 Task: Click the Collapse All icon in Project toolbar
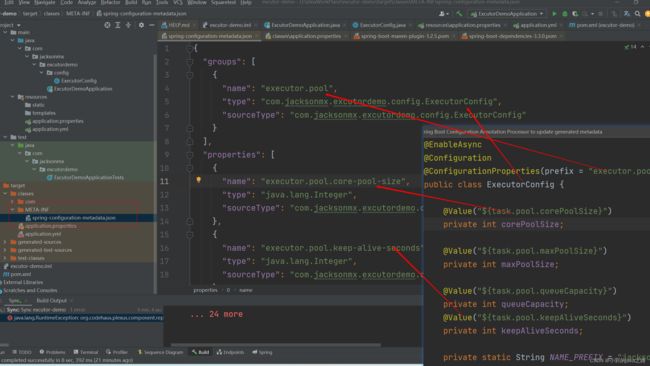pos(128,25)
